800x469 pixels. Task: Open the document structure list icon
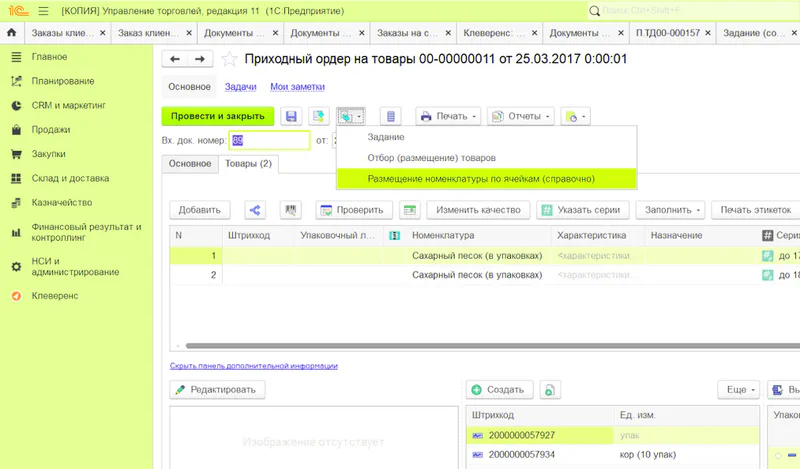click(x=391, y=116)
